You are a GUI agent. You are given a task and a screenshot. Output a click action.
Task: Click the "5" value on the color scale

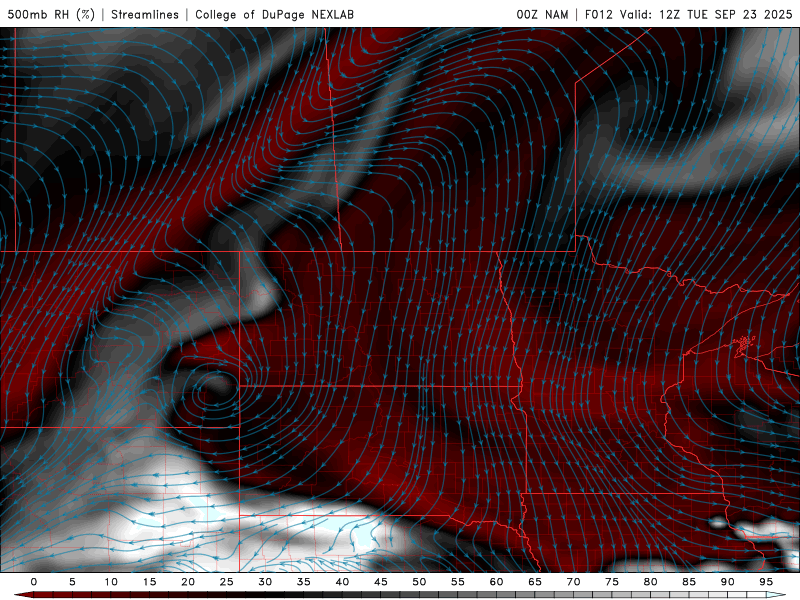click(x=72, y=582)
